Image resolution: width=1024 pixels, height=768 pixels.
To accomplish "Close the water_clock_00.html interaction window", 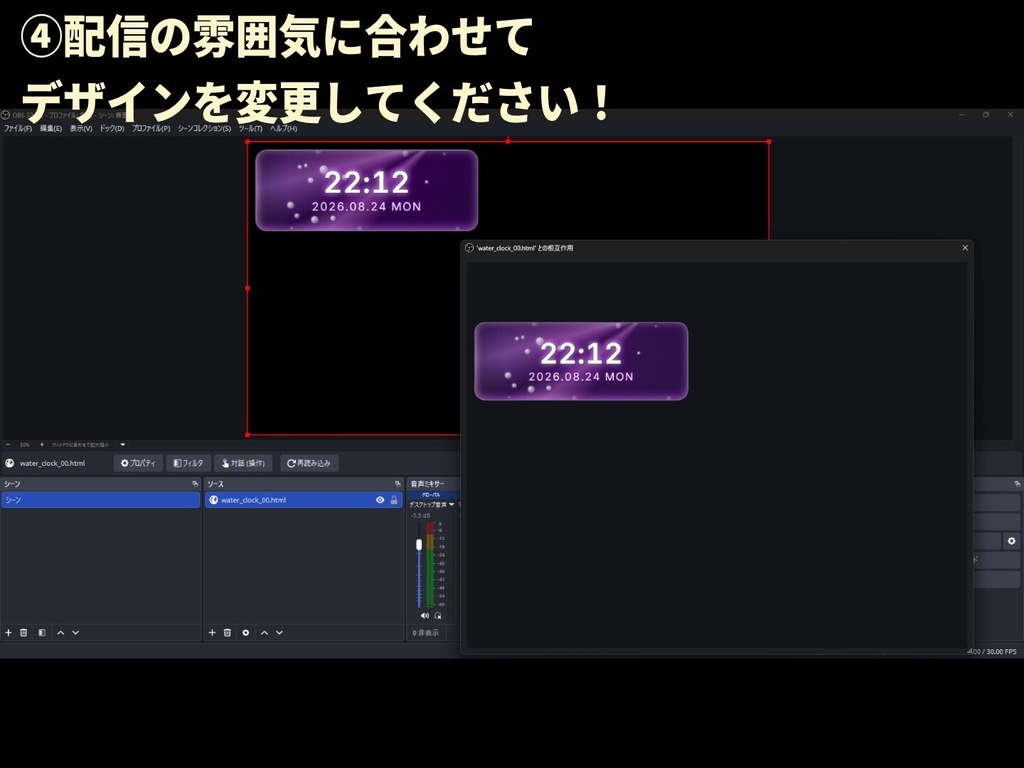I will [x=965, y=248].
